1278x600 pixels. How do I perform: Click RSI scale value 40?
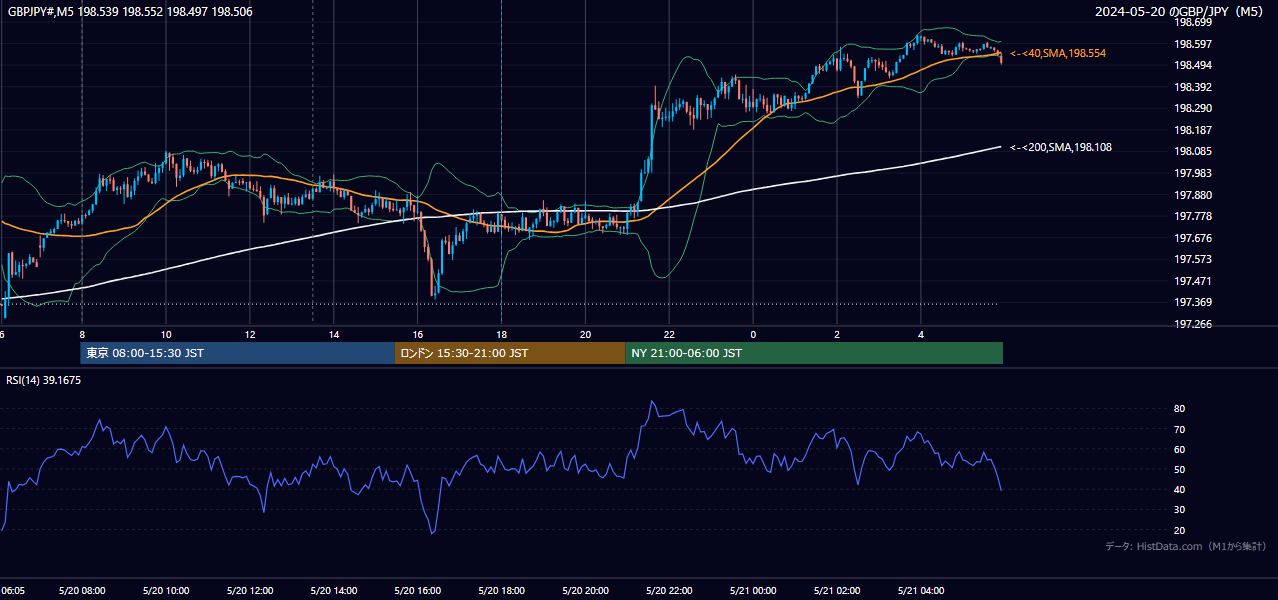pos(1179,489)
